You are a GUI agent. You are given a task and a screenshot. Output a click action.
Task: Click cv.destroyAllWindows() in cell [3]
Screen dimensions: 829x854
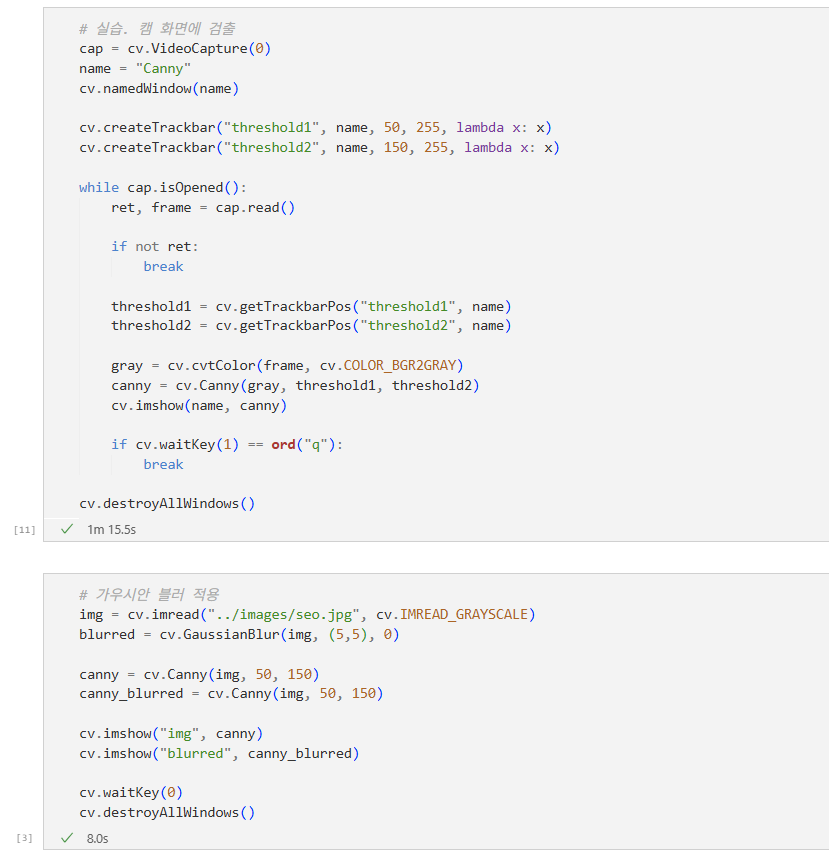click(167, 813)
